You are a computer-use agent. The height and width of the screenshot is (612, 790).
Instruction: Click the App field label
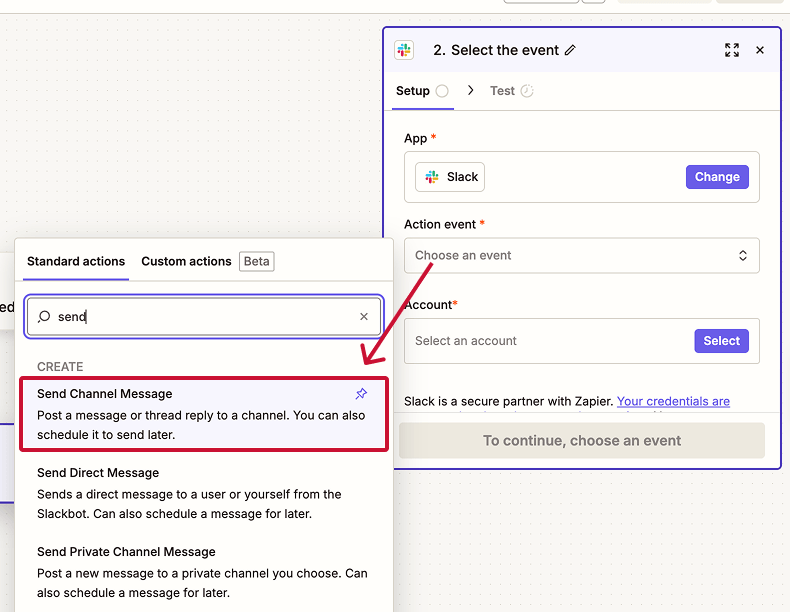point(416,139)
